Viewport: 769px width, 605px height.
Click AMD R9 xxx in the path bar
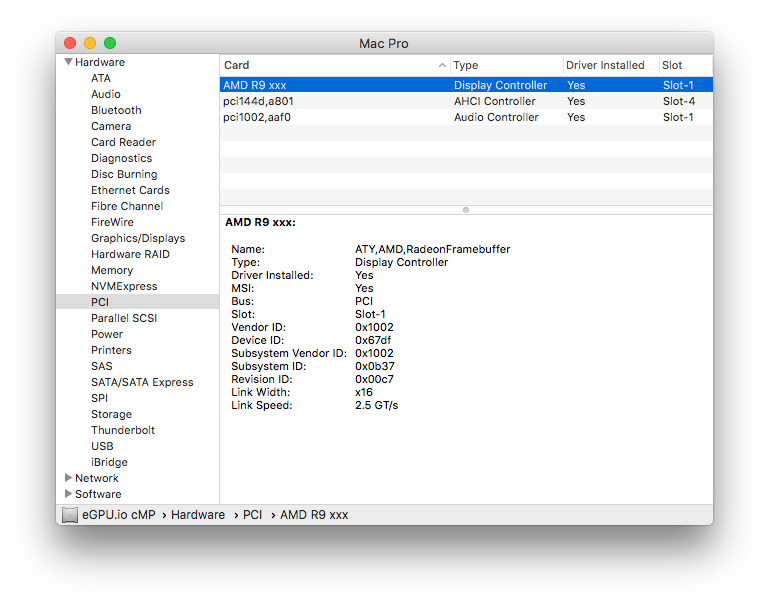coord(314,515)
